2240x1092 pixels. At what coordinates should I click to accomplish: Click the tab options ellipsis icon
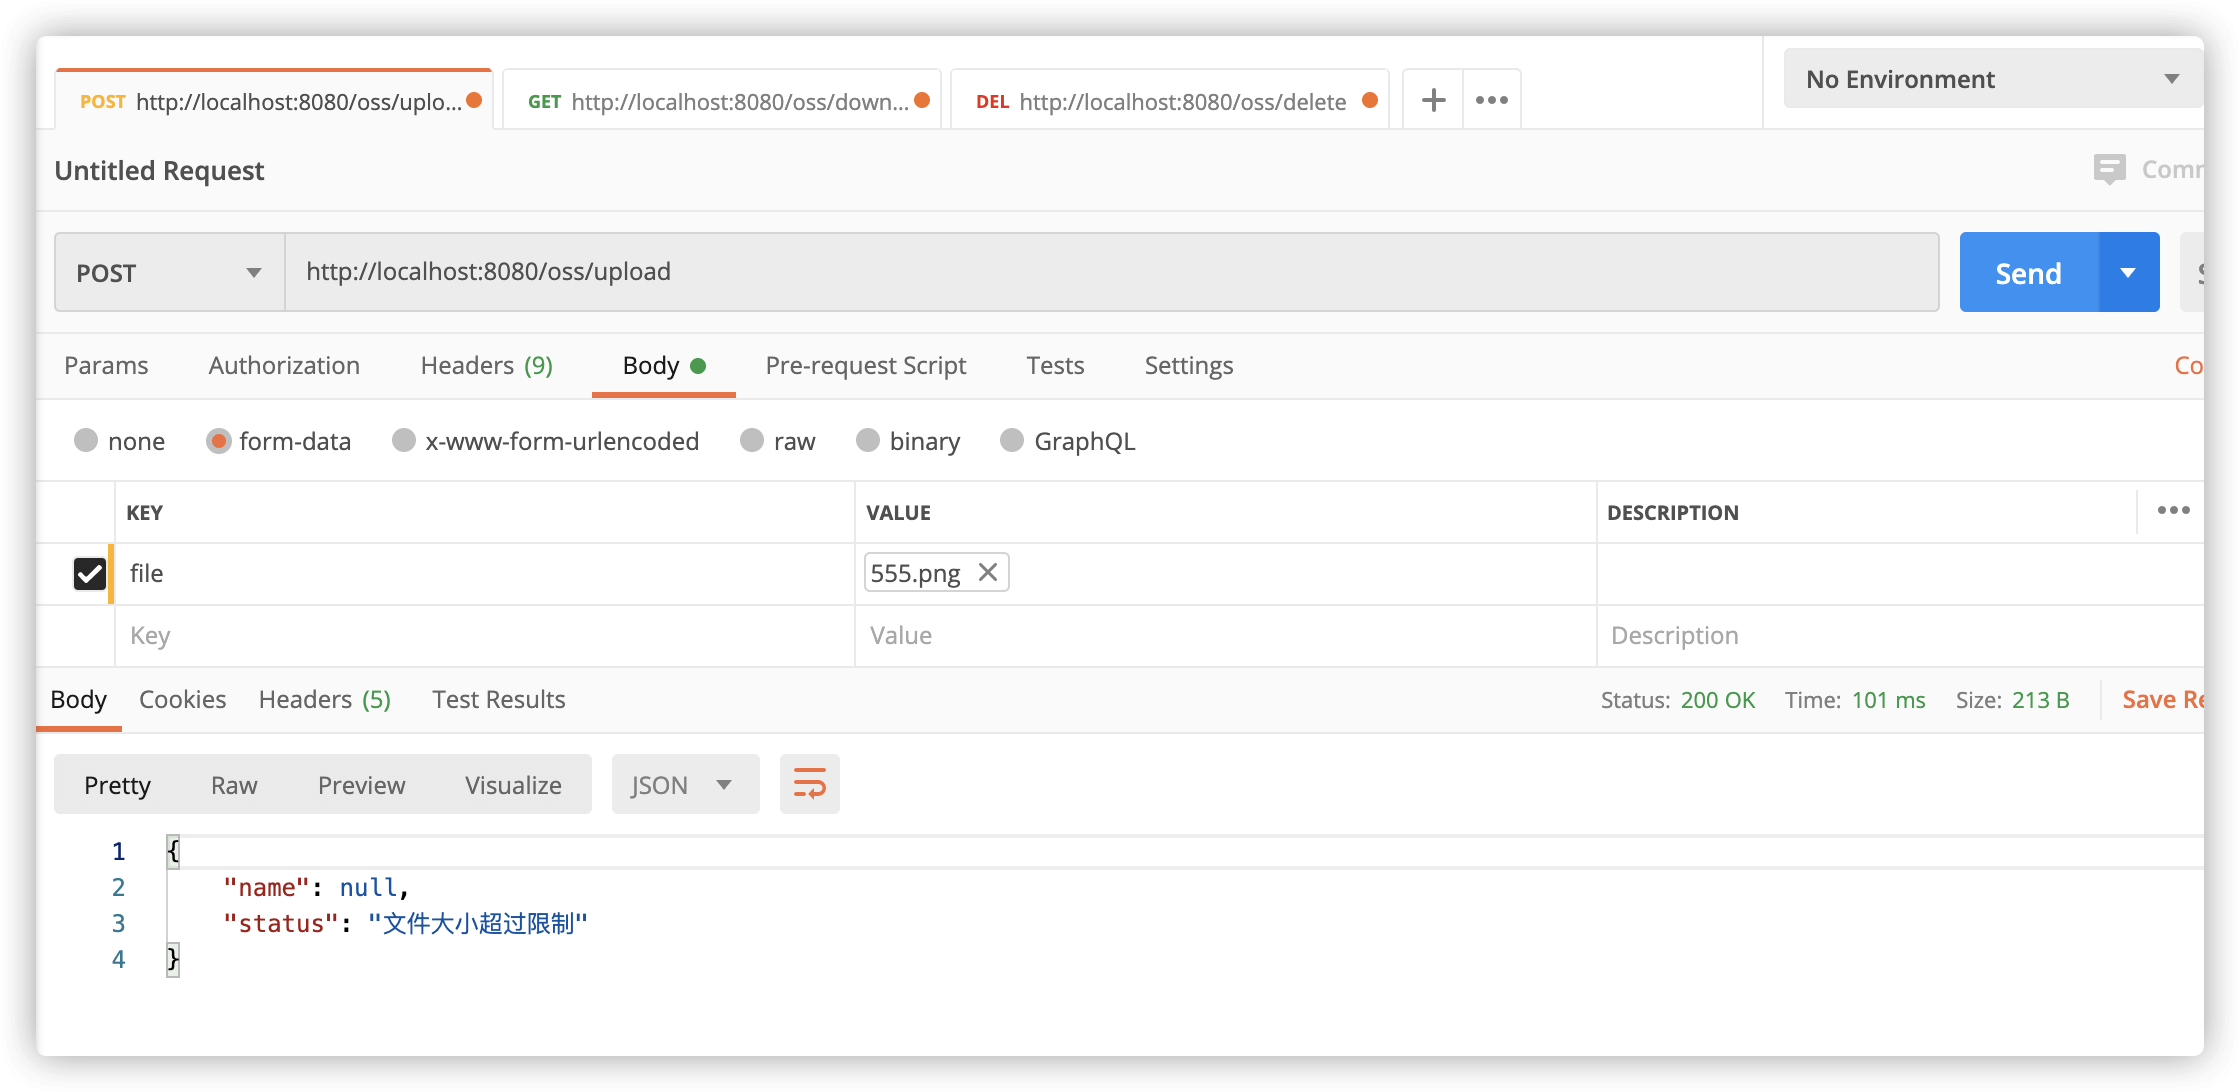pyautogui.click(x=1491, y=100)
